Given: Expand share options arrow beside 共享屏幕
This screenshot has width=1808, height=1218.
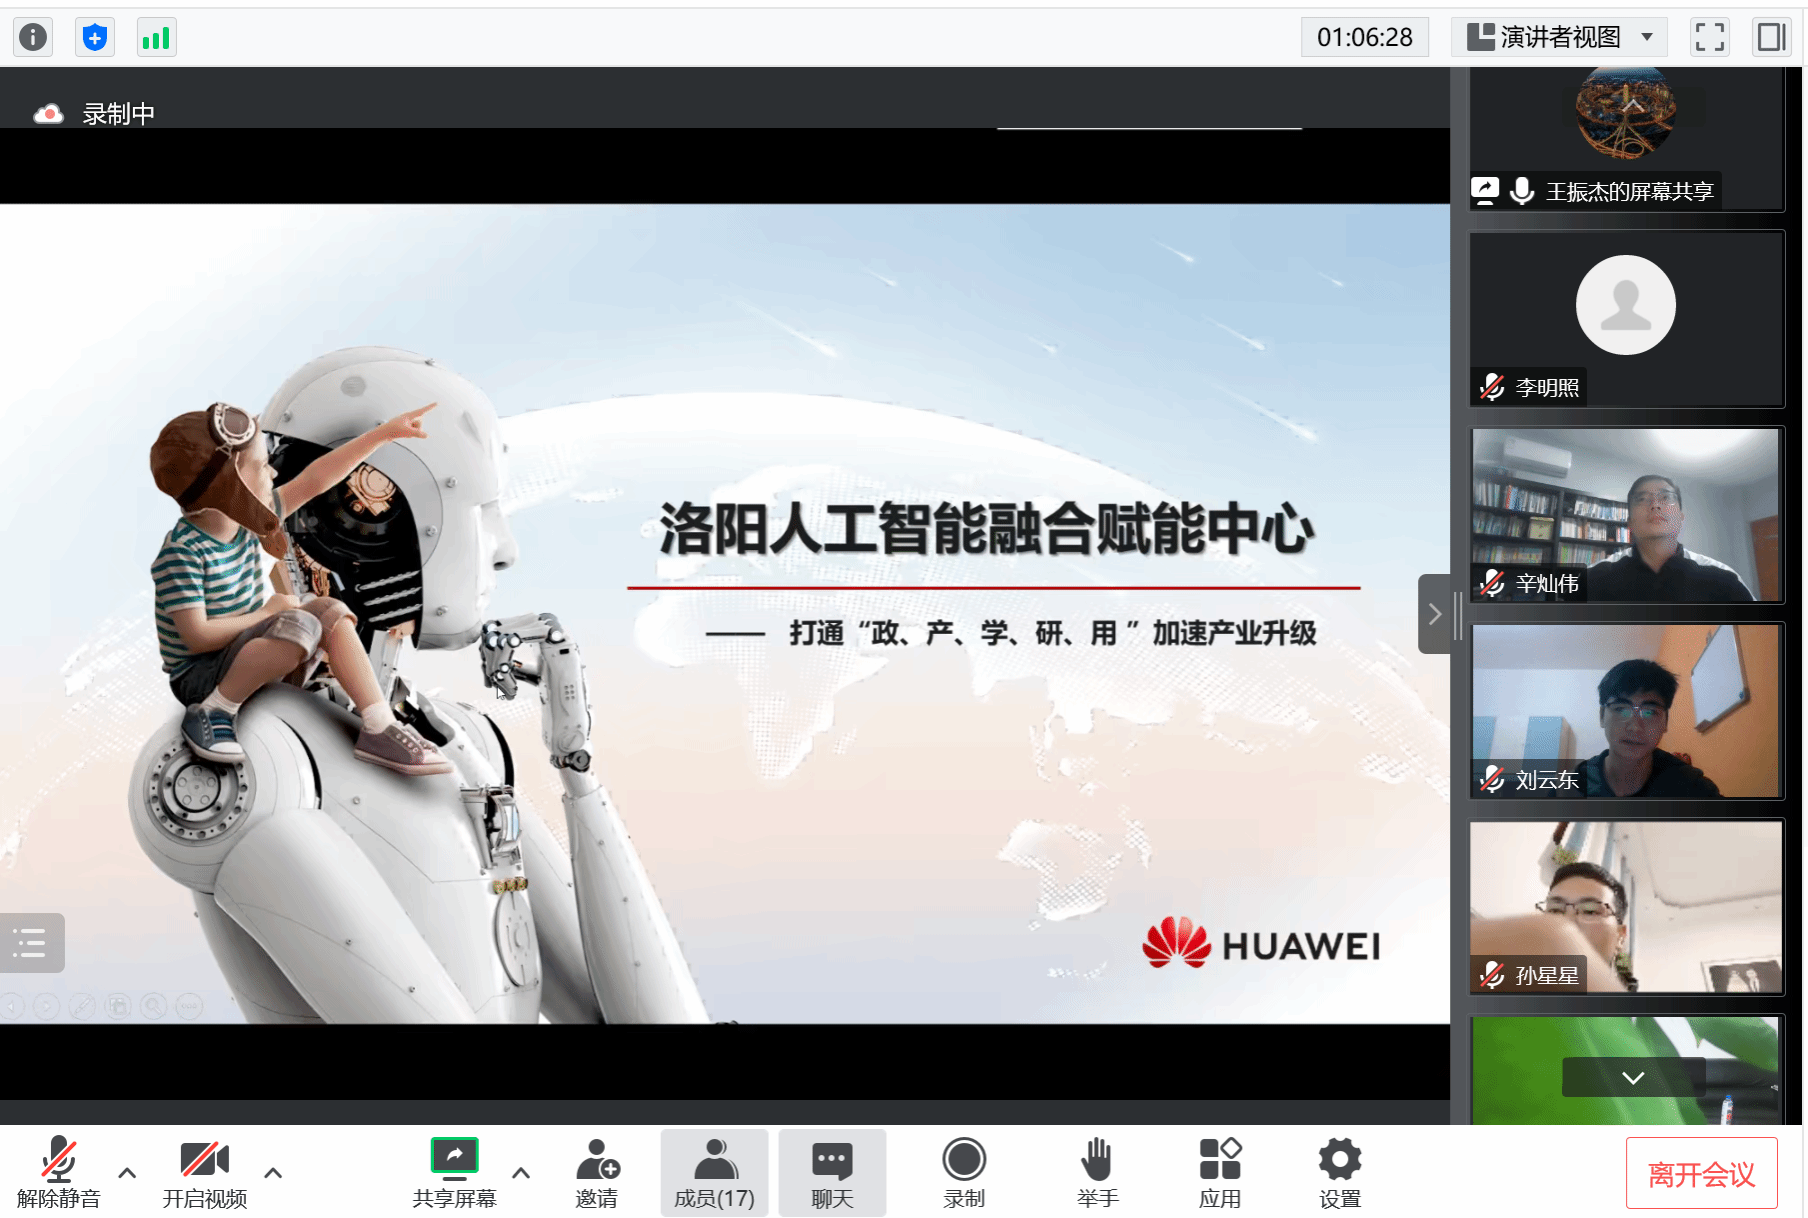Looking at the screenshot, I should [x=521, y=1172].
